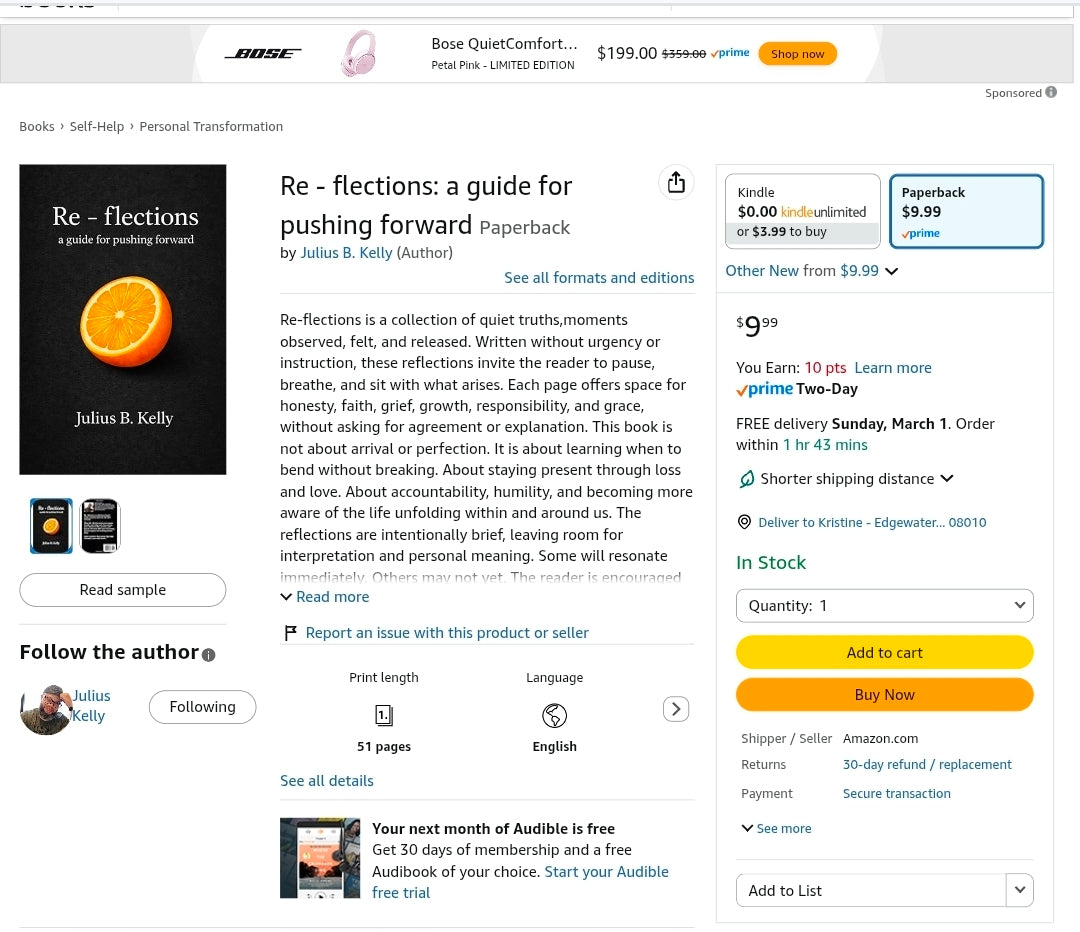Go to the Self-Help breadcrumb
1080x932 pixels.
pyautogui.click(x=97, y=126)
